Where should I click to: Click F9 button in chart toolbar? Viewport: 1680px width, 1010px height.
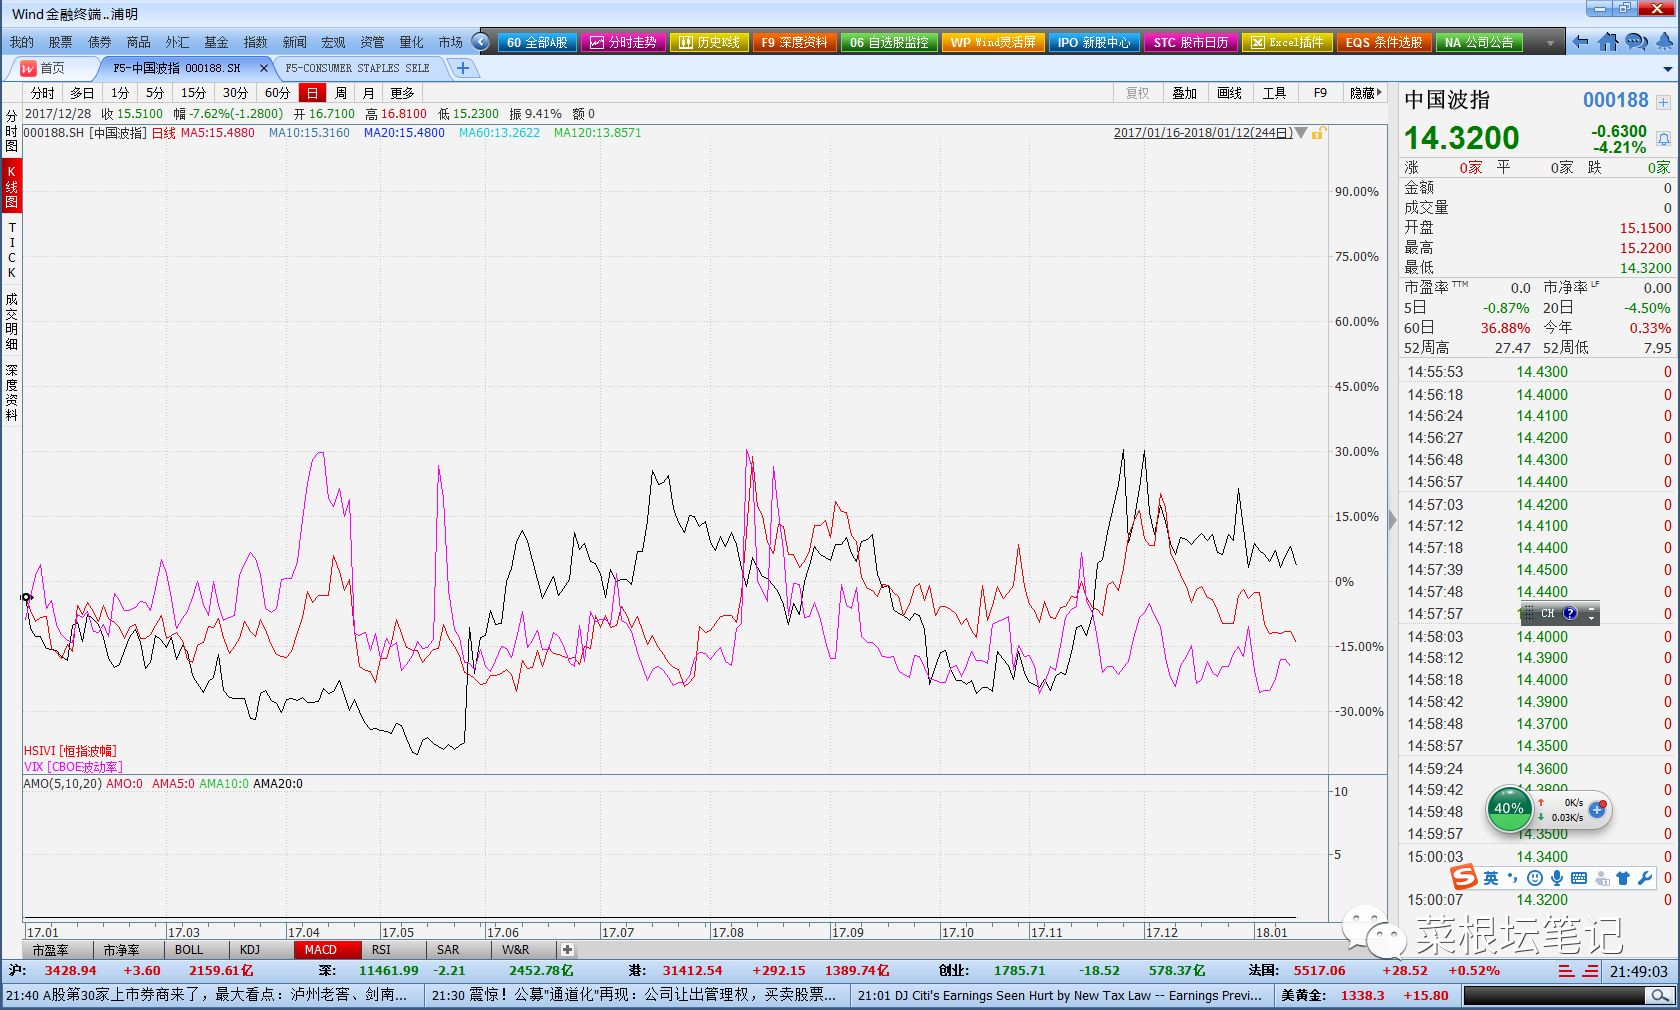(1320, 93)
